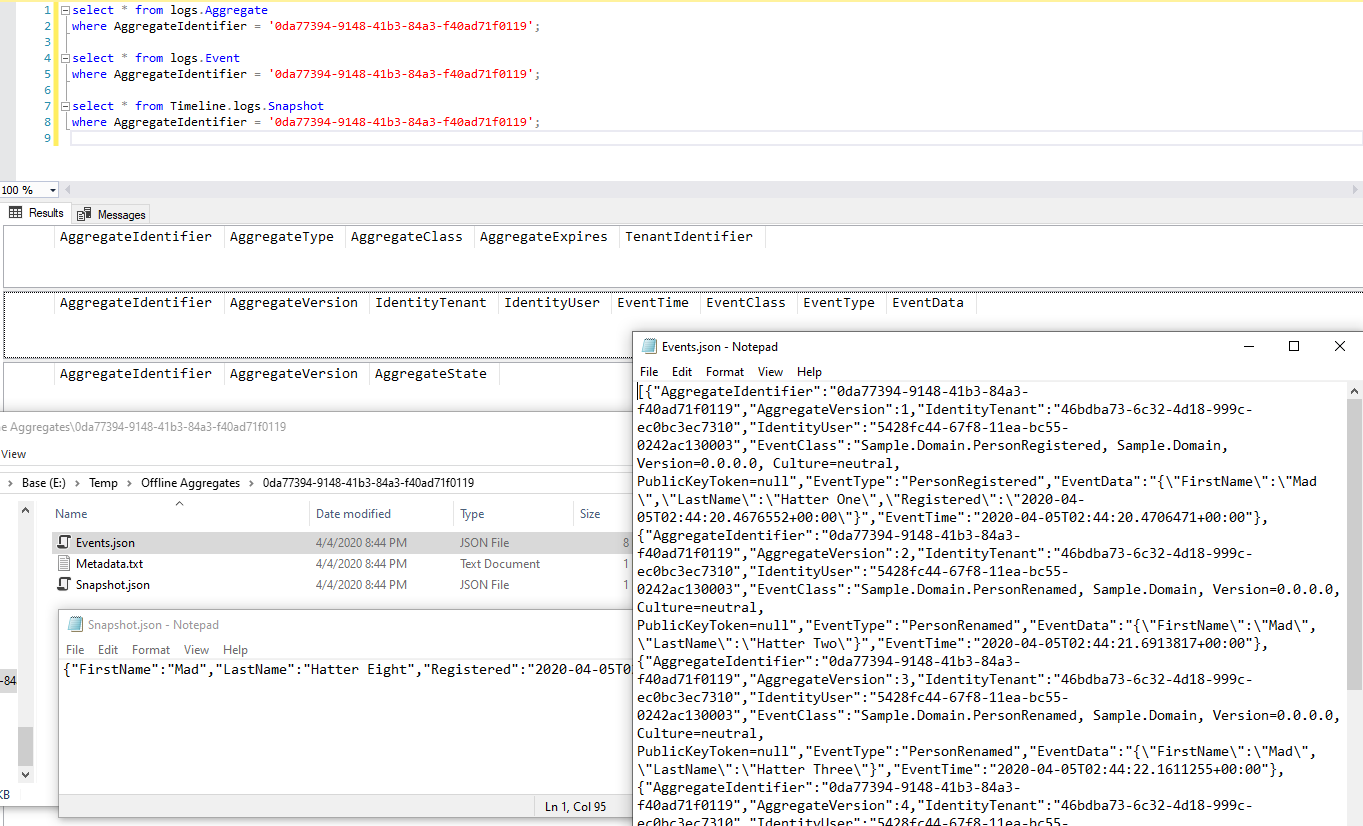Select Metadata.txt file in Explorer

click(x=109, y=564)
